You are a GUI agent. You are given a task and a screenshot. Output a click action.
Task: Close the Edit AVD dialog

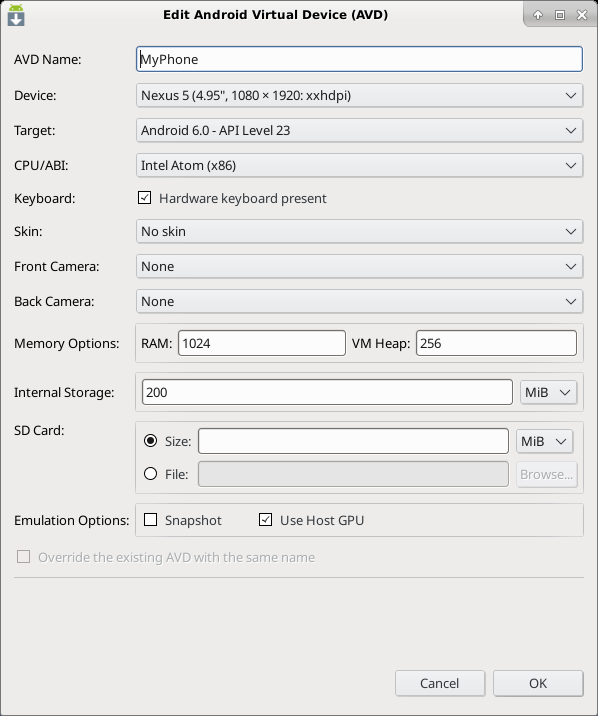tap(582, 15)
